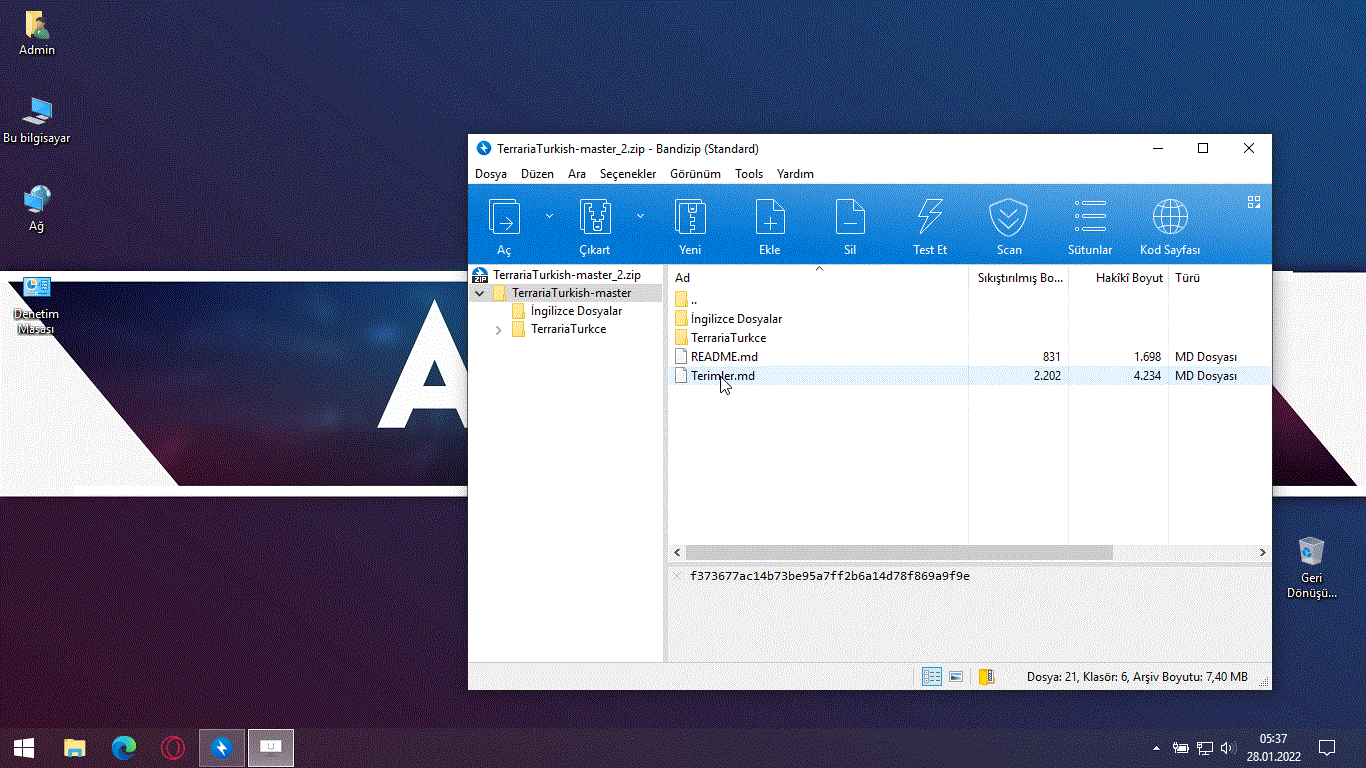Click the Ekle (Add) toolbar icon
The image size is (1366, 768).
tap(770, 217)
